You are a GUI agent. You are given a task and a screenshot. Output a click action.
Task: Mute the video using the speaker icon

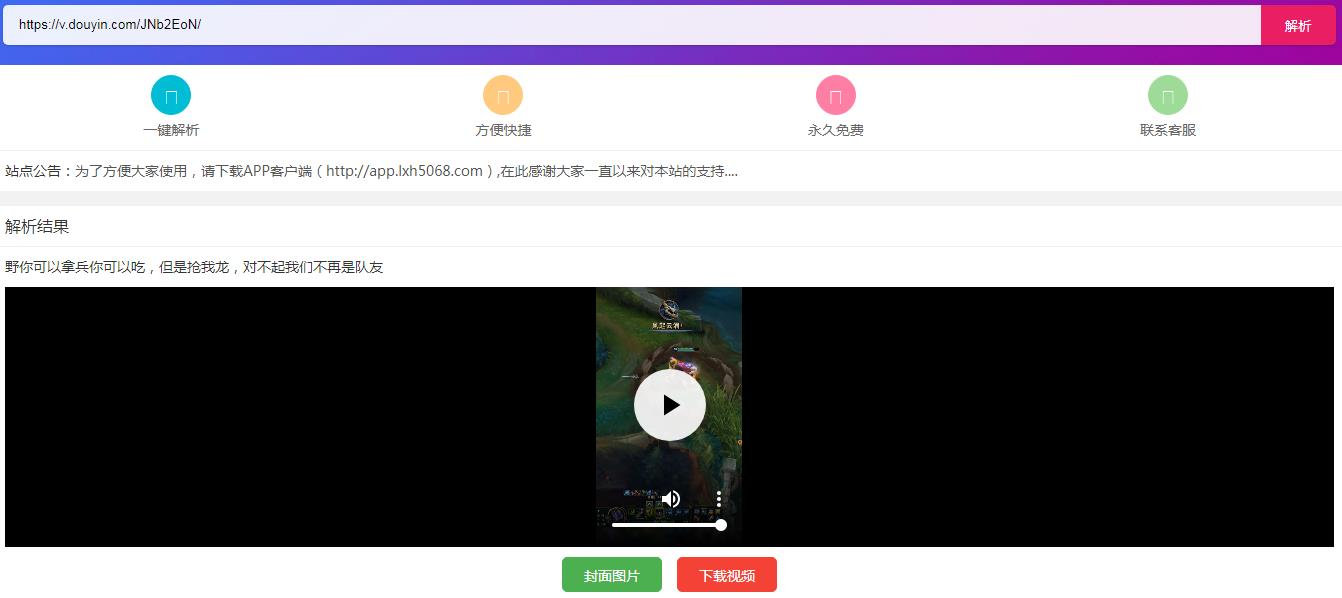tap(671, 499)
